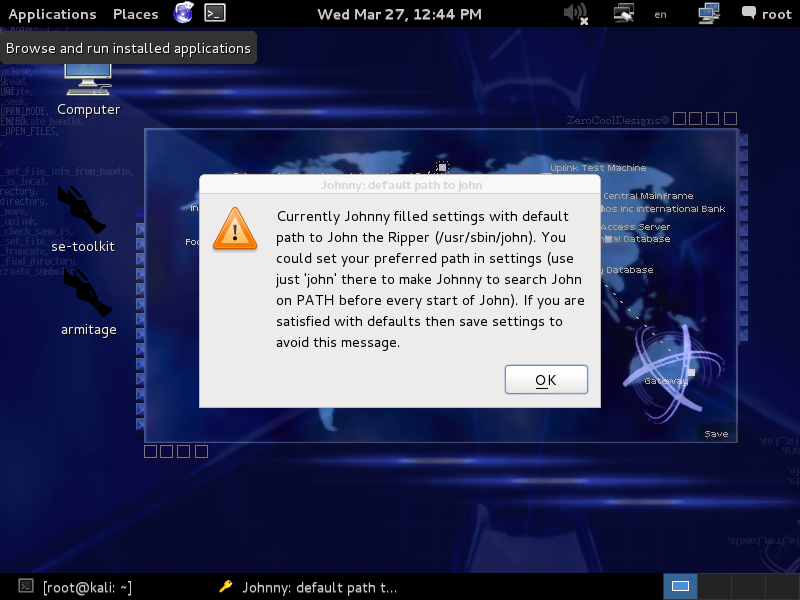Image resolution: width=800 pixels, height=600 pixels.
Task: Open the 'en' keyboard layout indicator
Action: 660,15
